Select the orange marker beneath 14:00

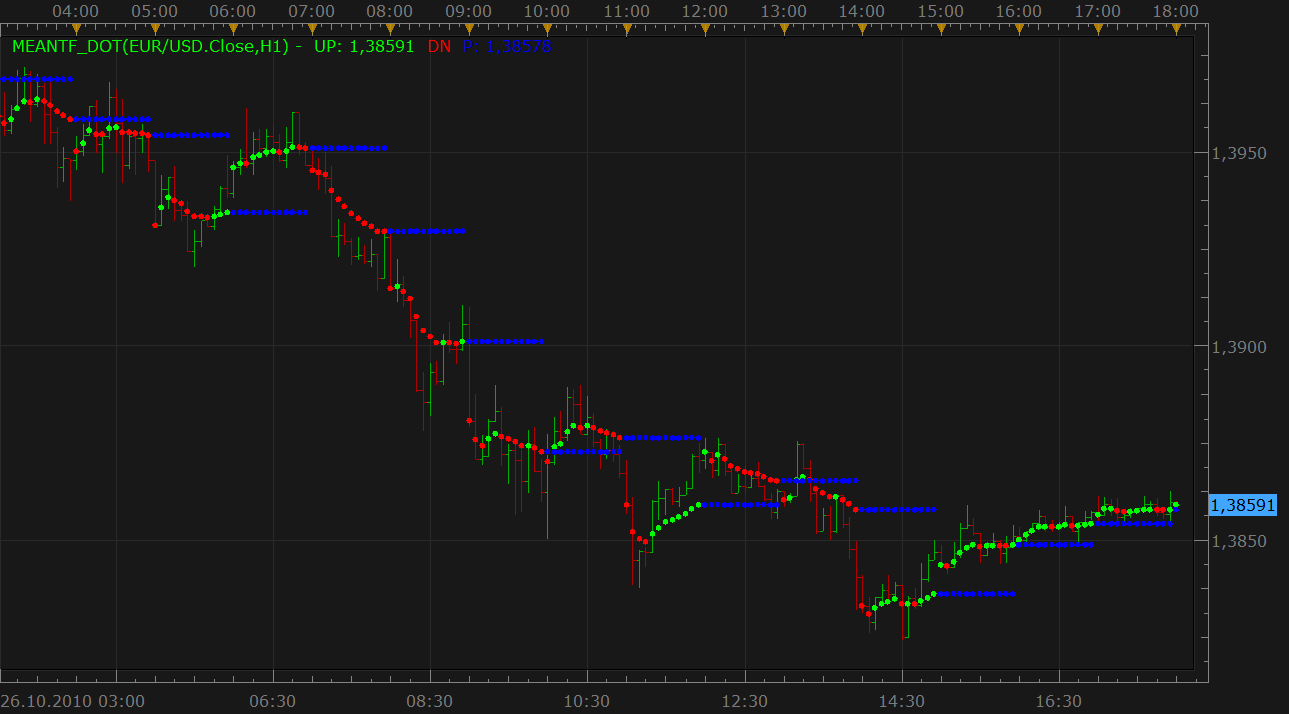click(x=862, y=28)
